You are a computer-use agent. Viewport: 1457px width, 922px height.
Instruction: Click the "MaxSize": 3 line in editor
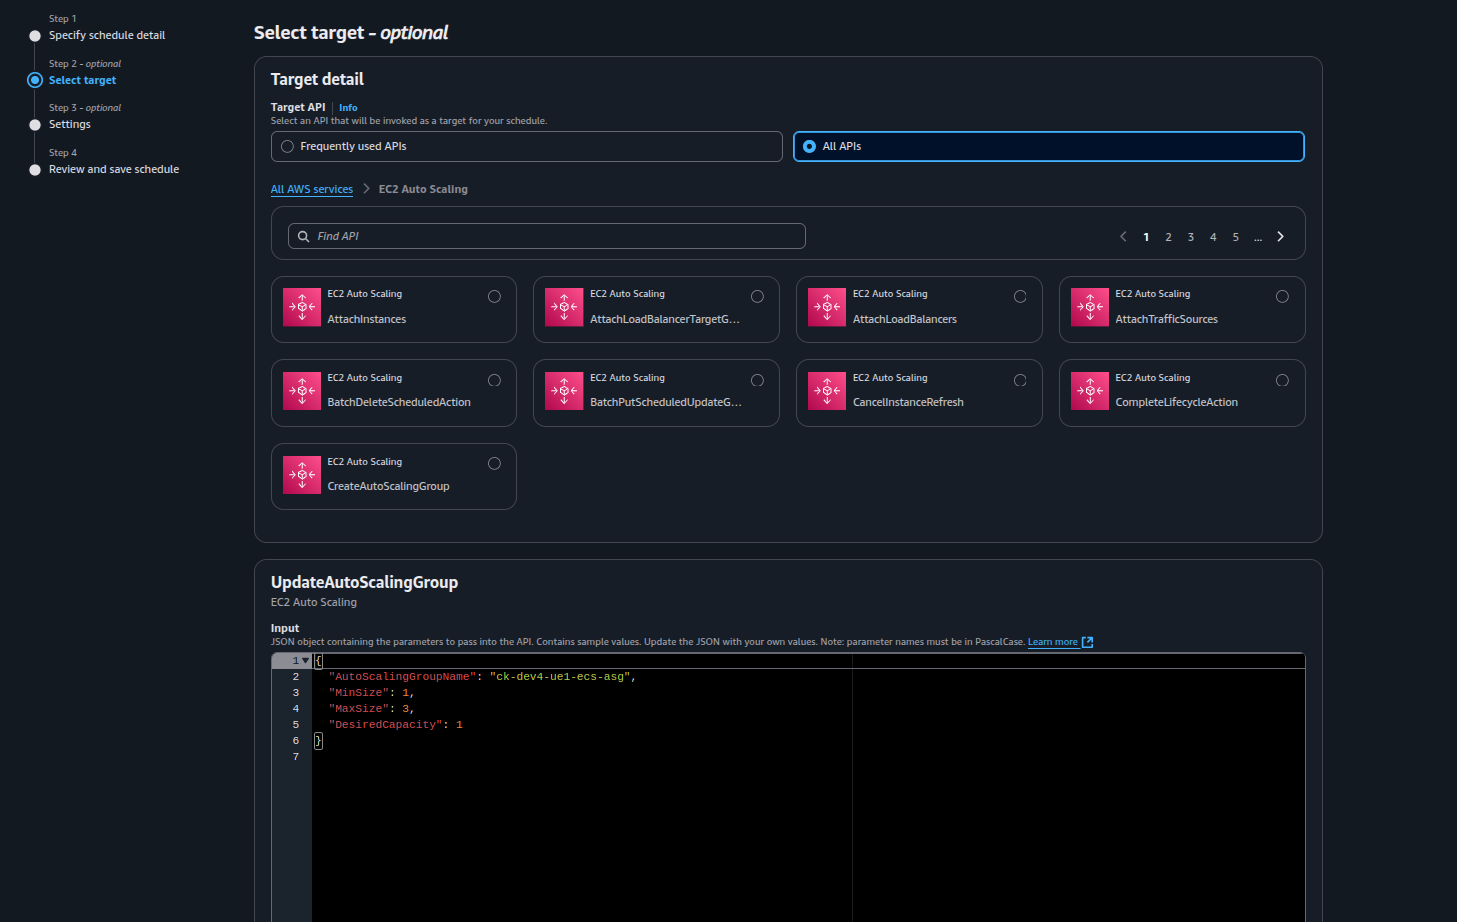371,709
